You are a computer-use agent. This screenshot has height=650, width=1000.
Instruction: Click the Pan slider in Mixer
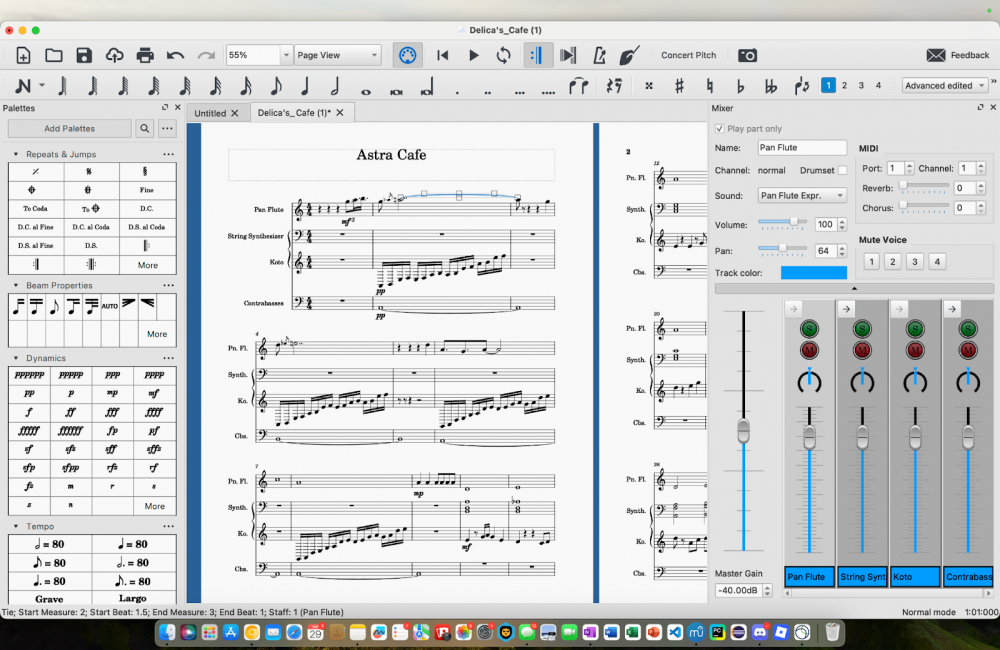(x=782, y=247)
